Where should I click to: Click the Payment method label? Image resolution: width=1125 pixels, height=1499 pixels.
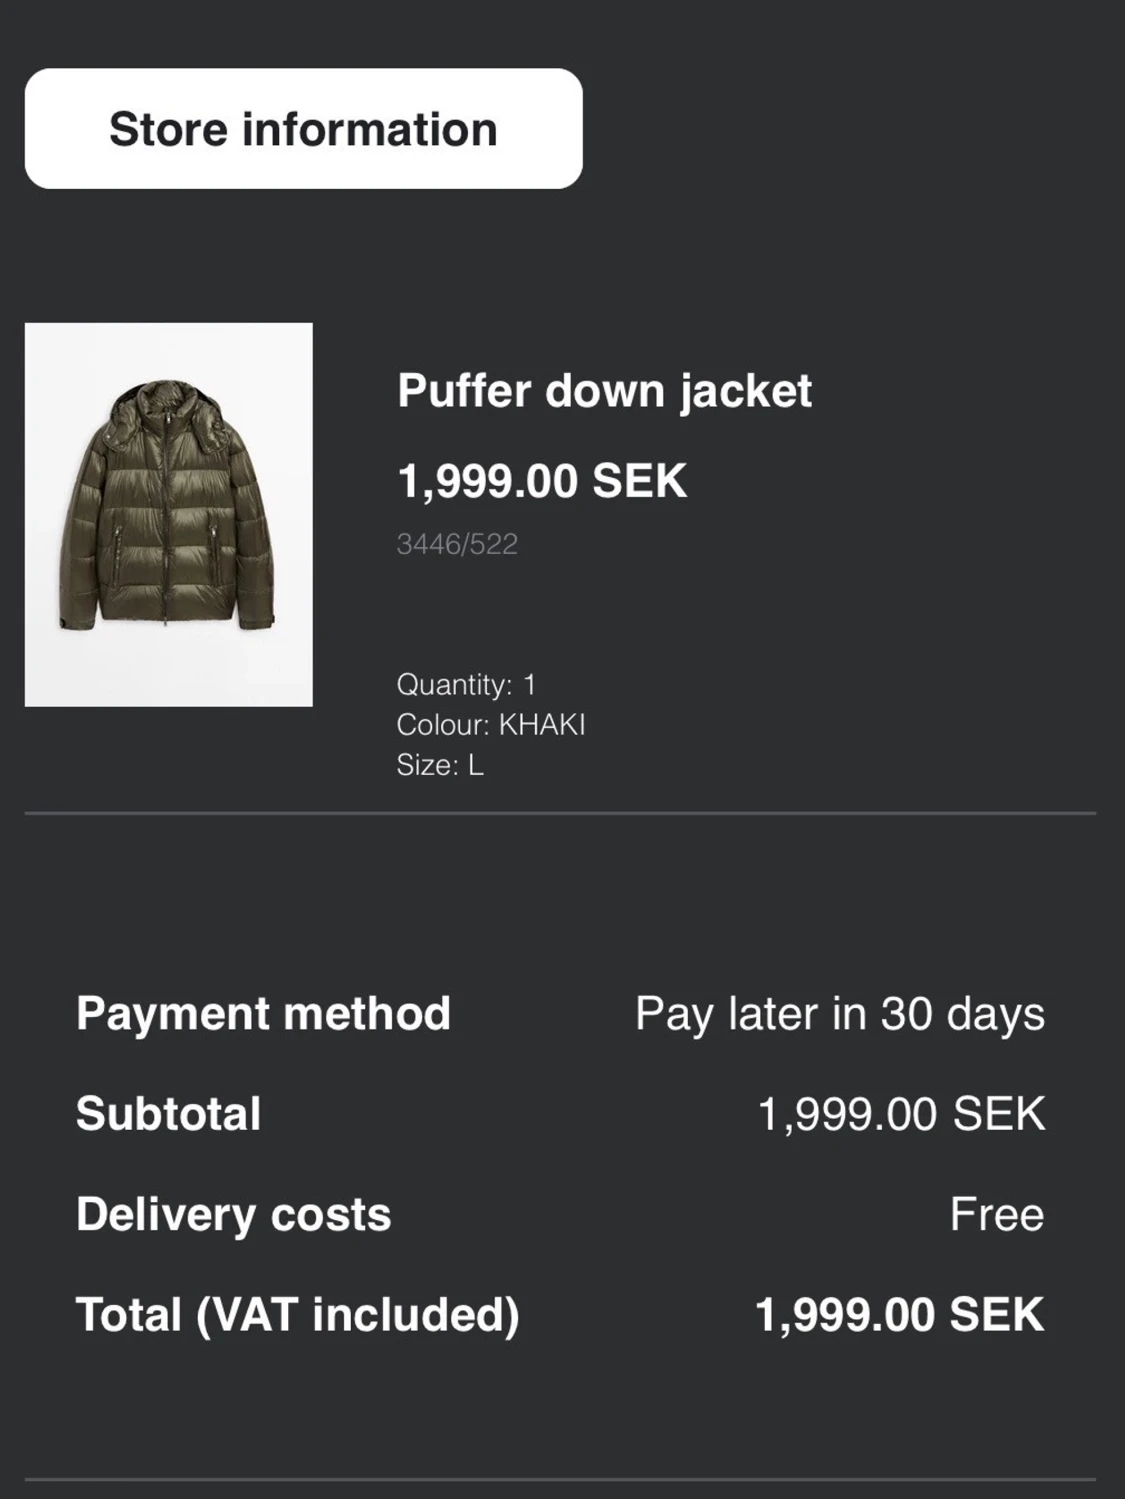pyautogui.click(x=263, y=1014)
